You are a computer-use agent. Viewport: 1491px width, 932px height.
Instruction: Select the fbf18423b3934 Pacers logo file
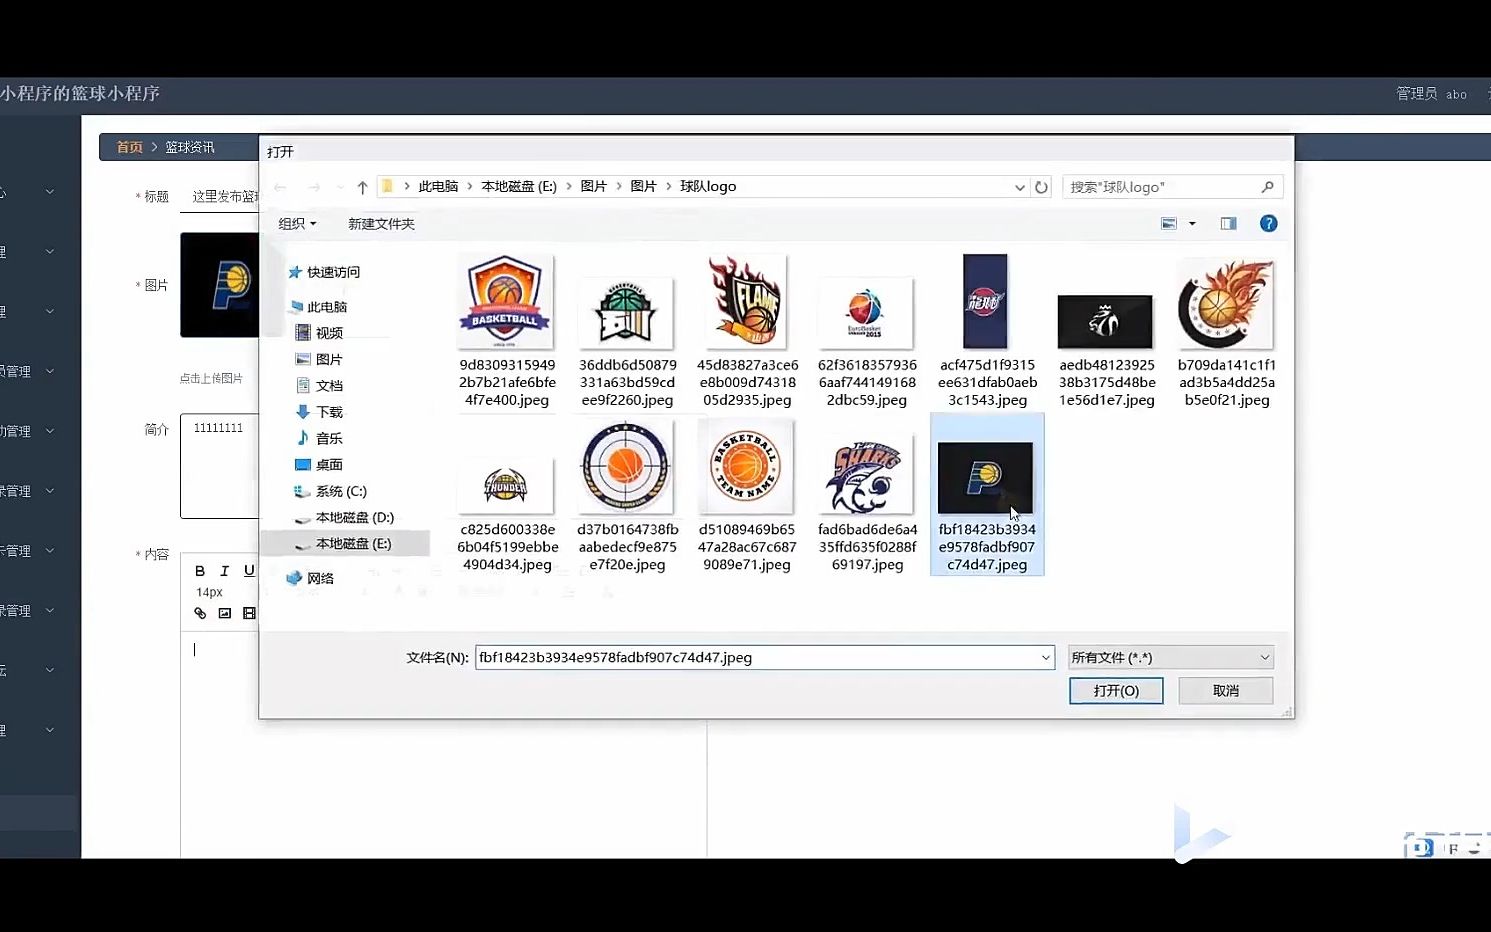(x=987, y=495)
